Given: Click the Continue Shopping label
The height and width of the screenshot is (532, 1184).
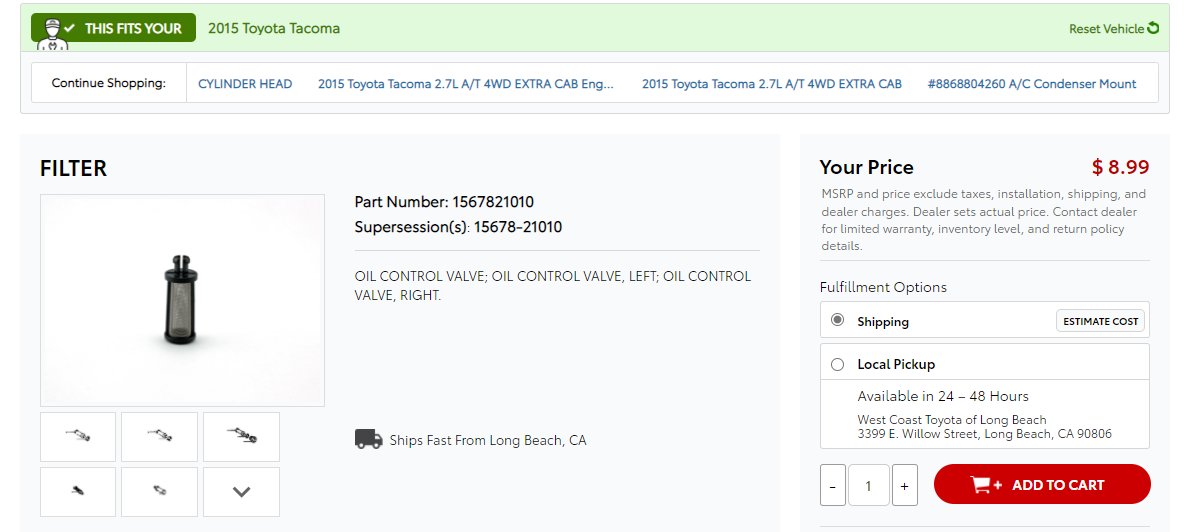Looking at the screenshot, I should pos(109,83).
